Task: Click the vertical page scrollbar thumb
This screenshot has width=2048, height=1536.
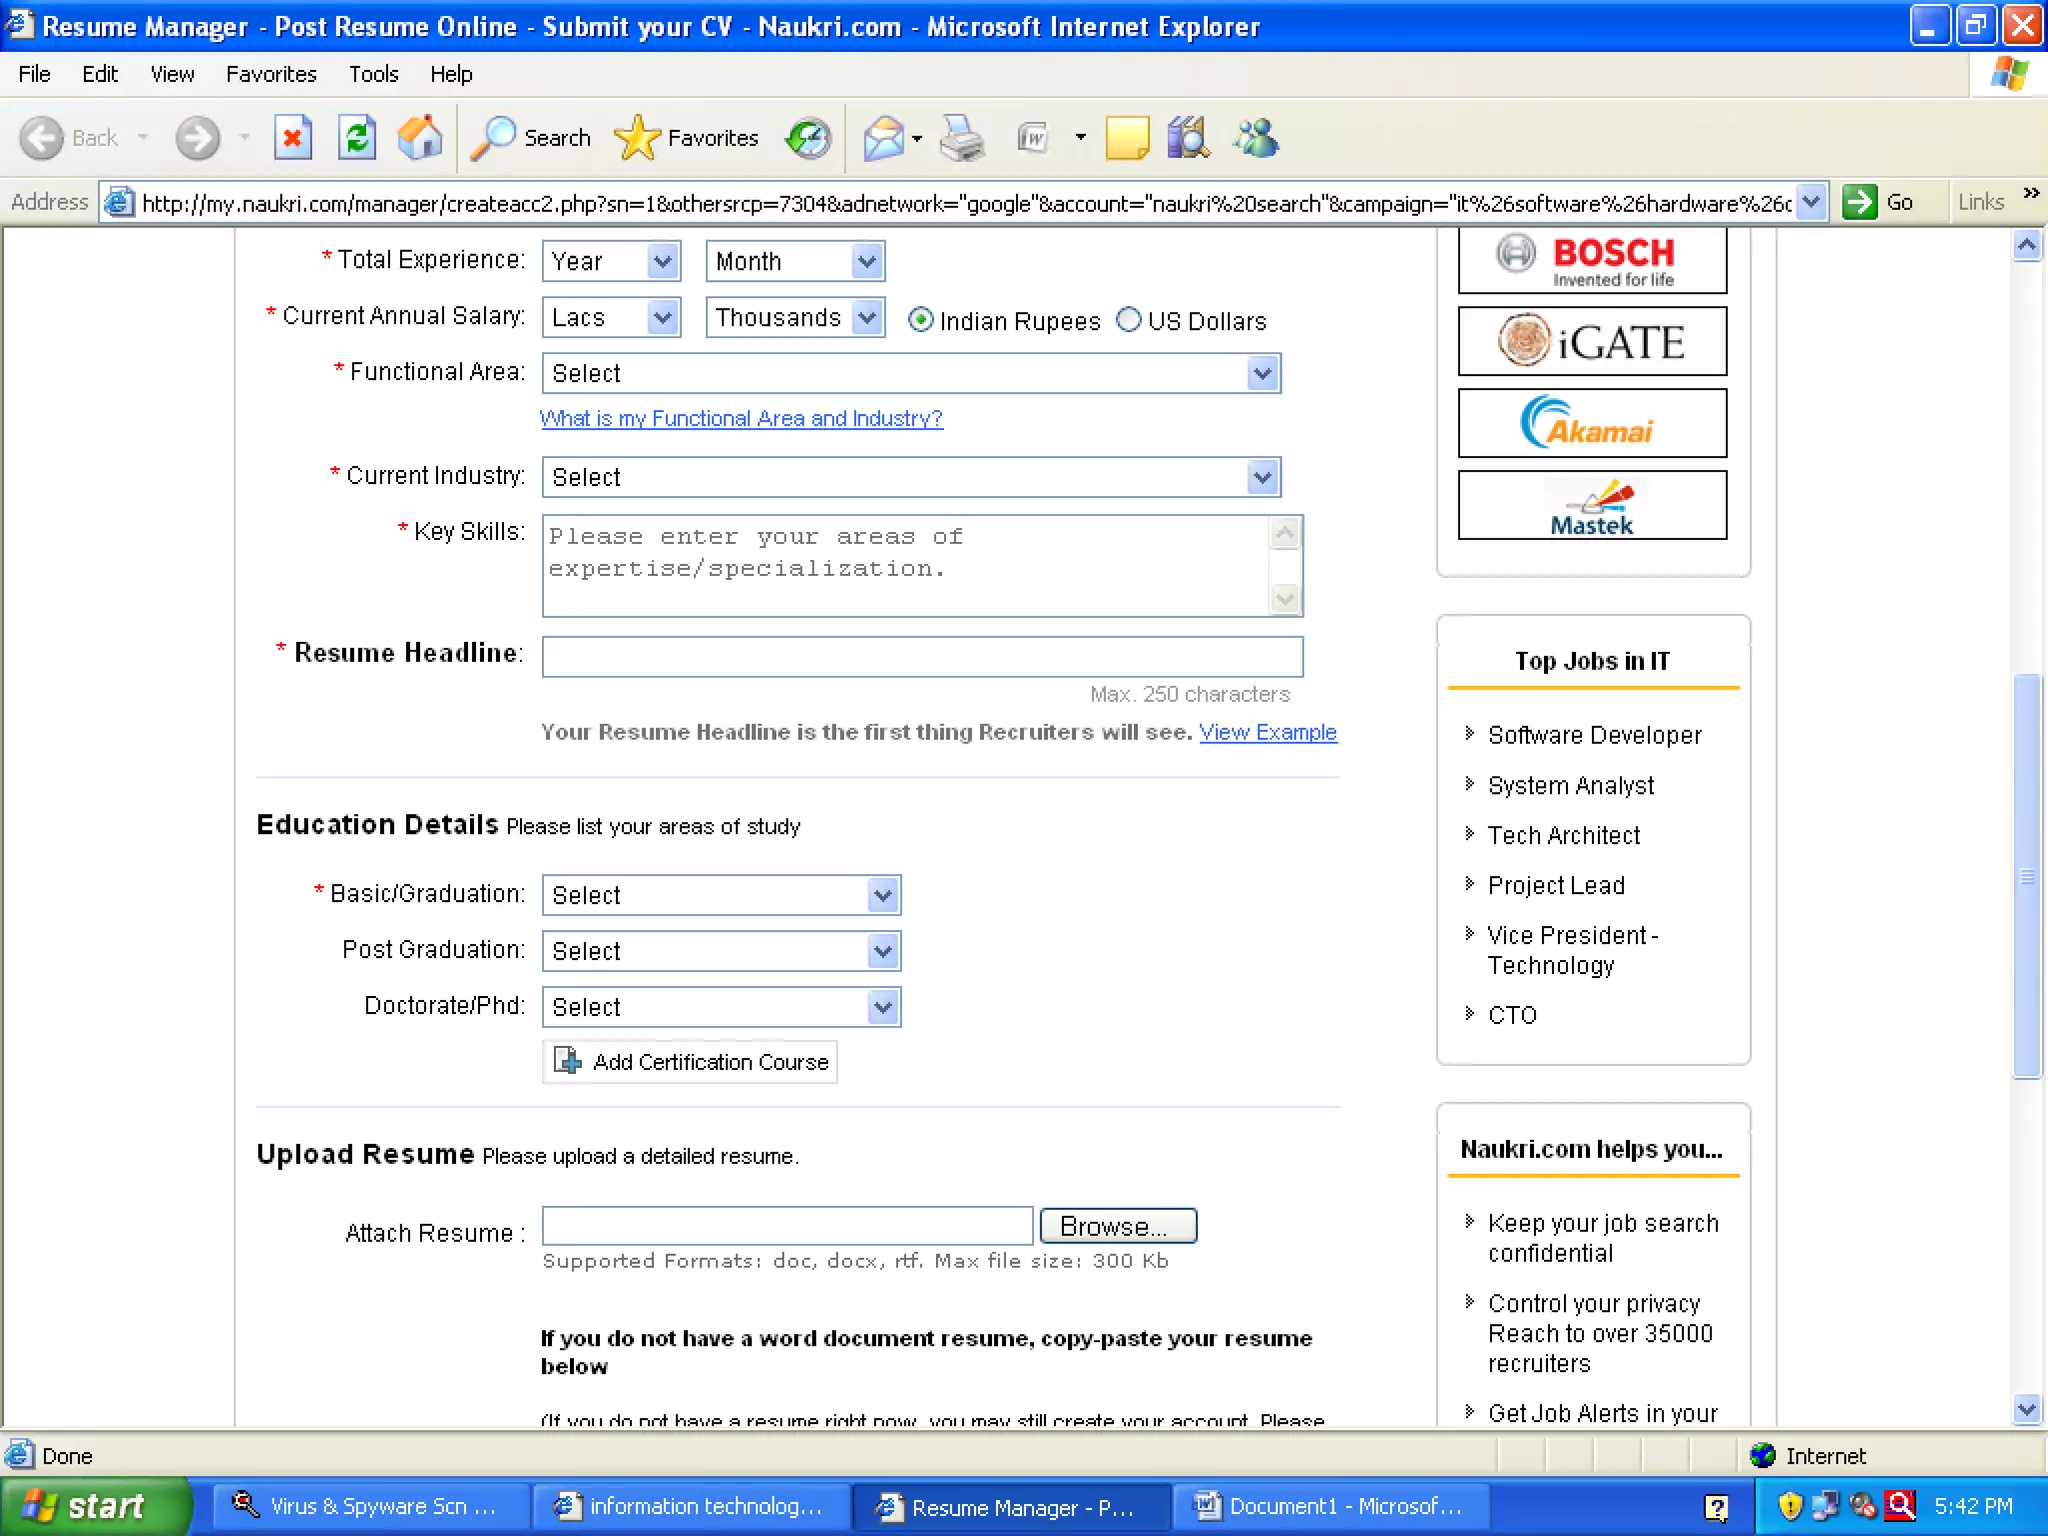Action: click(2027, 875)
